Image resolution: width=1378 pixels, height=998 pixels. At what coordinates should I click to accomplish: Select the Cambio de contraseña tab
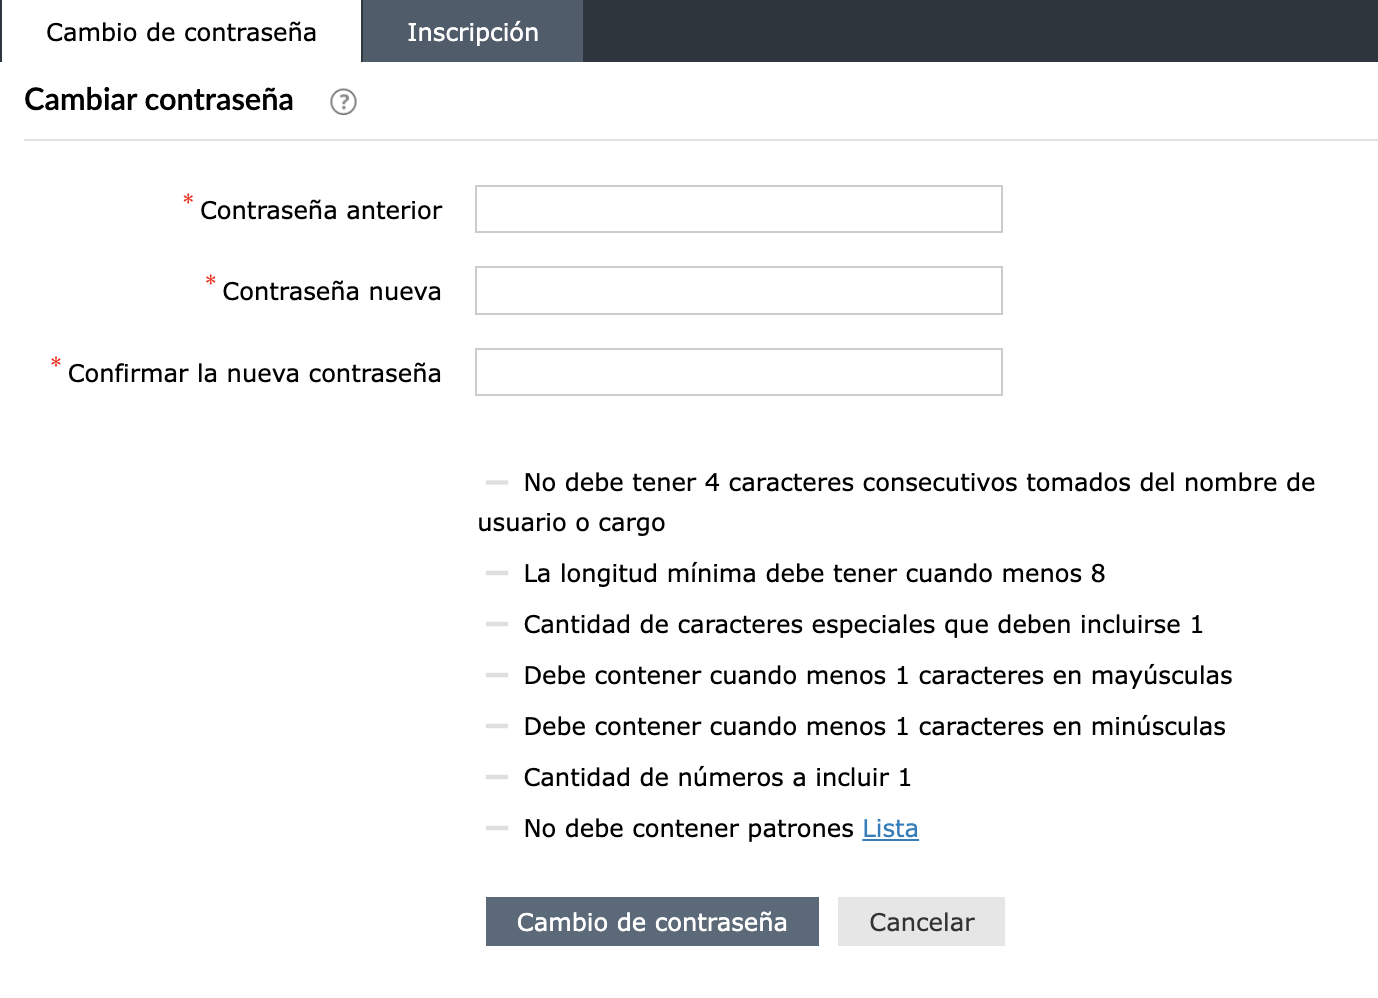pos(181,32)
